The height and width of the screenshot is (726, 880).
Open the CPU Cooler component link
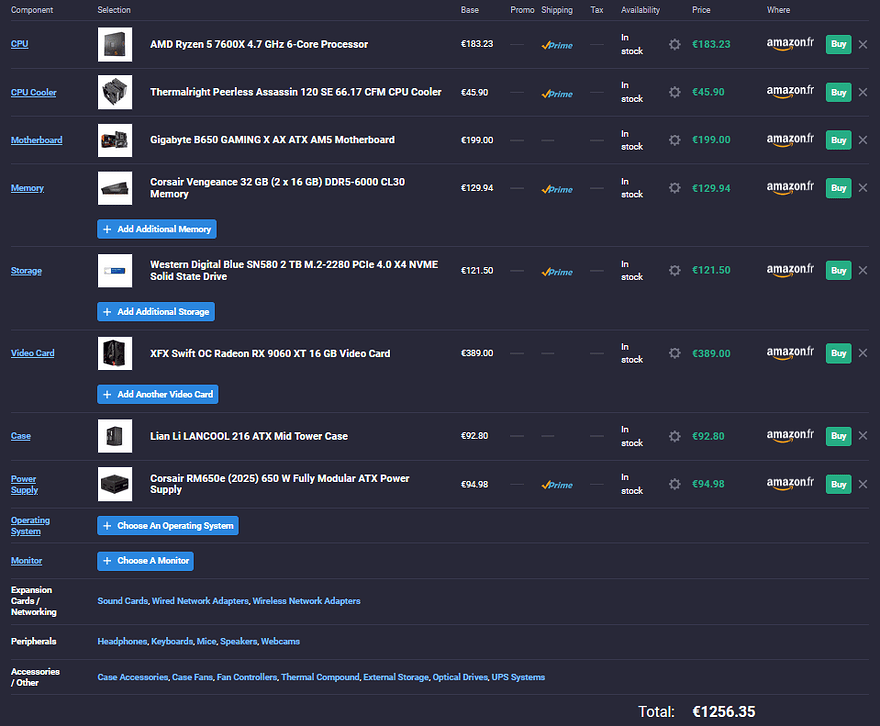click(34, 92)
